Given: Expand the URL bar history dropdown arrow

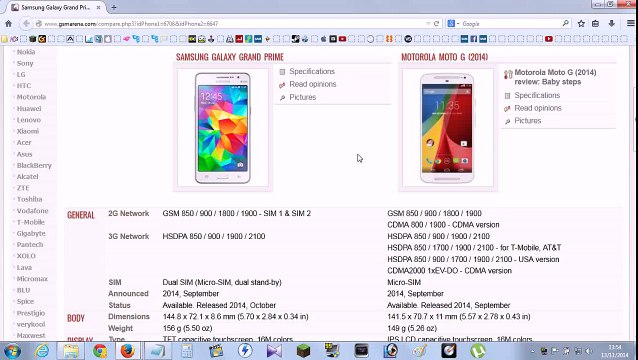Looking at the screenshot, I should 428,24.
